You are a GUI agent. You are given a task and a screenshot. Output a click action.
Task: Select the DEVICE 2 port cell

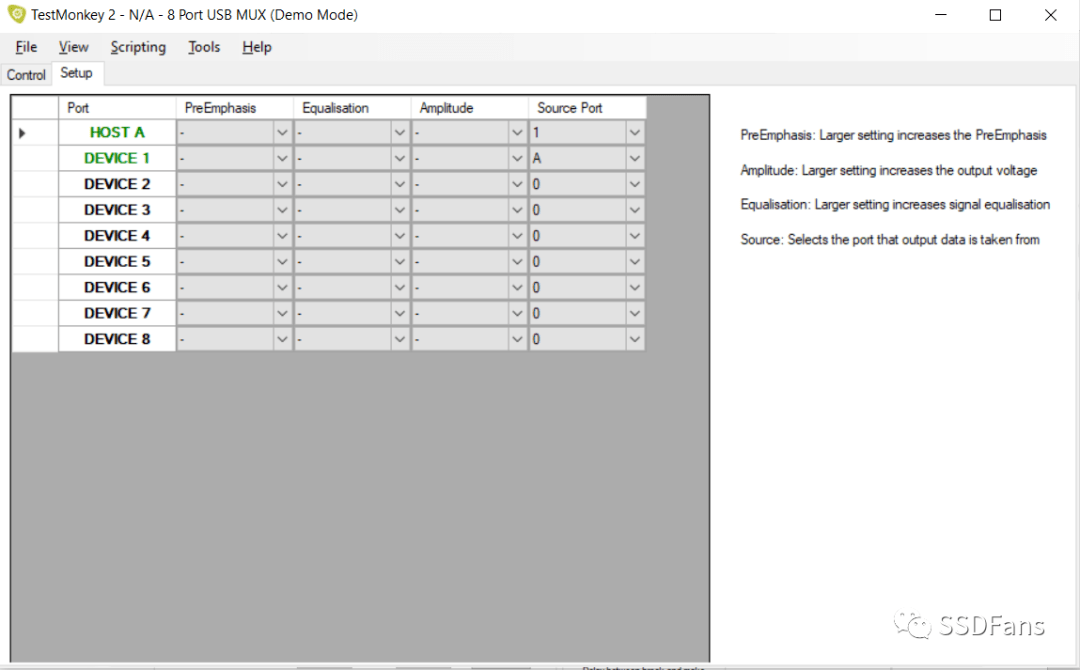coord(117,184)
